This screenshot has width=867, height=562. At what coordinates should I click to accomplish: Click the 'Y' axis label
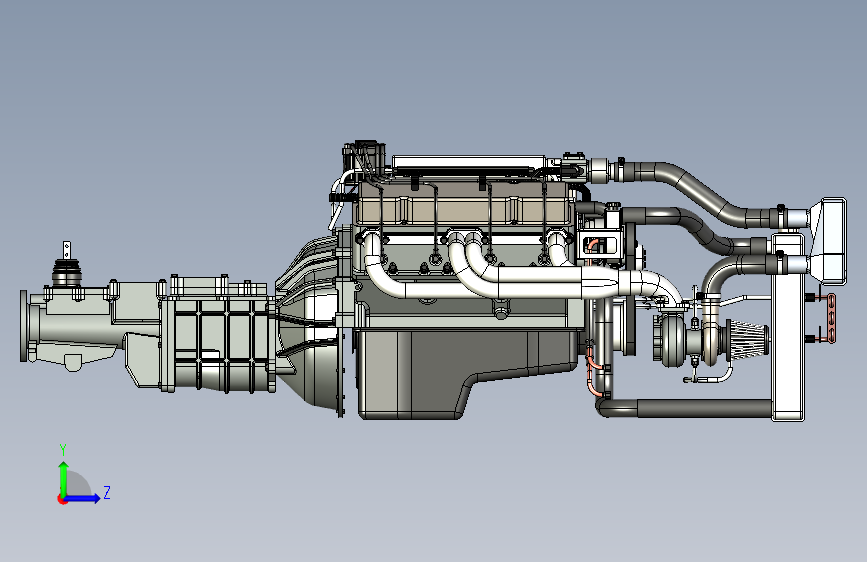(x=63, y=449)
